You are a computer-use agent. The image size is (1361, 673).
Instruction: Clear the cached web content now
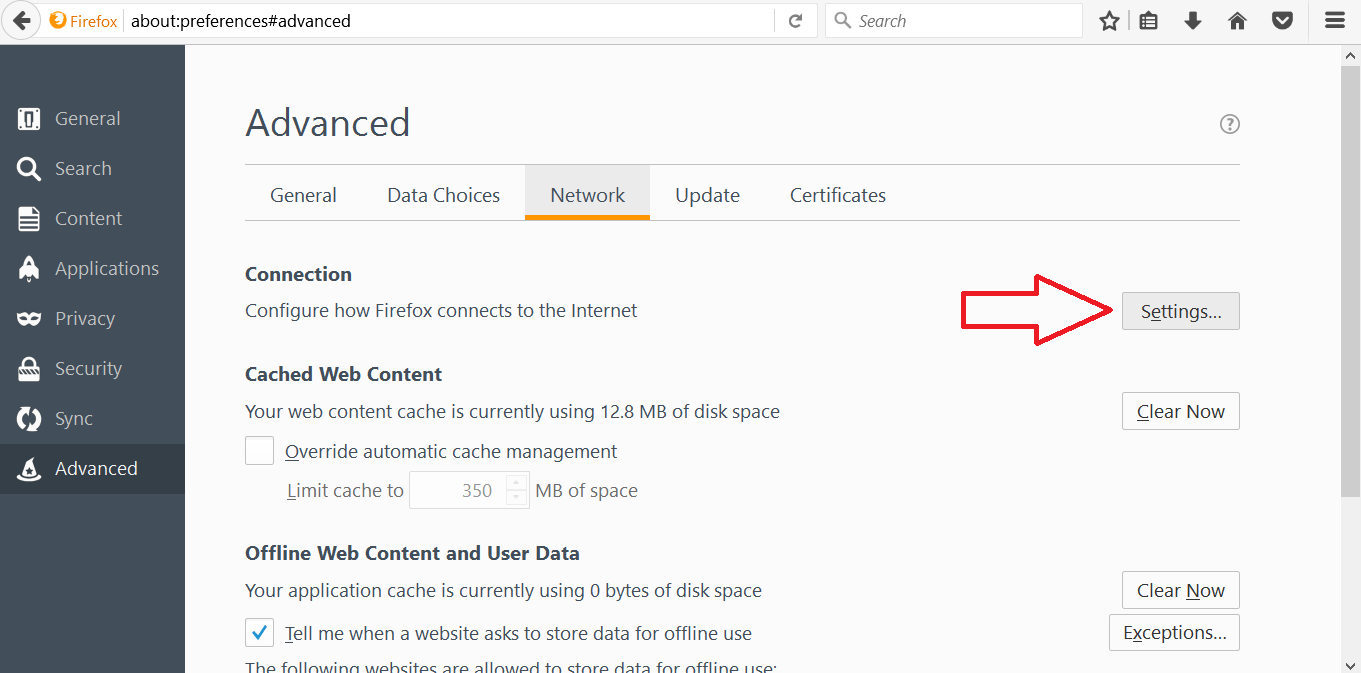1180,411
